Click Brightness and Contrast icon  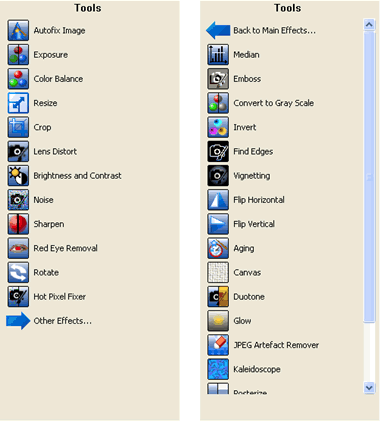pos(18,176)
